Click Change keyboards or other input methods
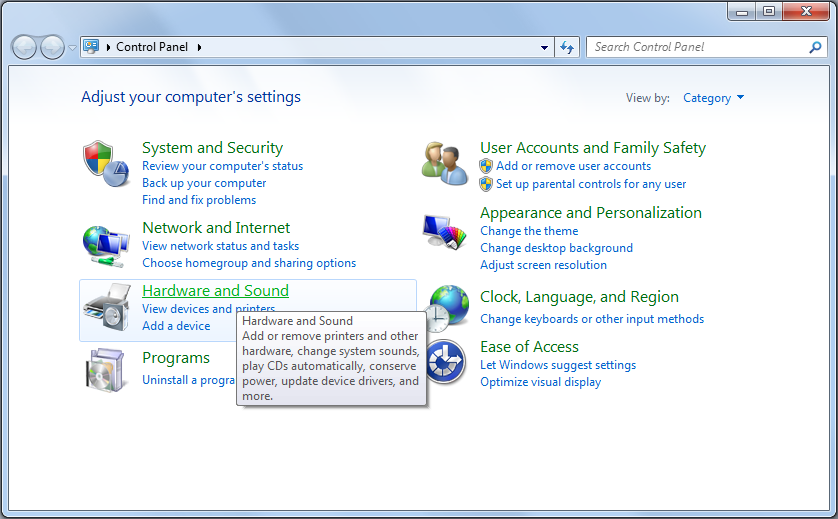 click(x=592, y=319)
